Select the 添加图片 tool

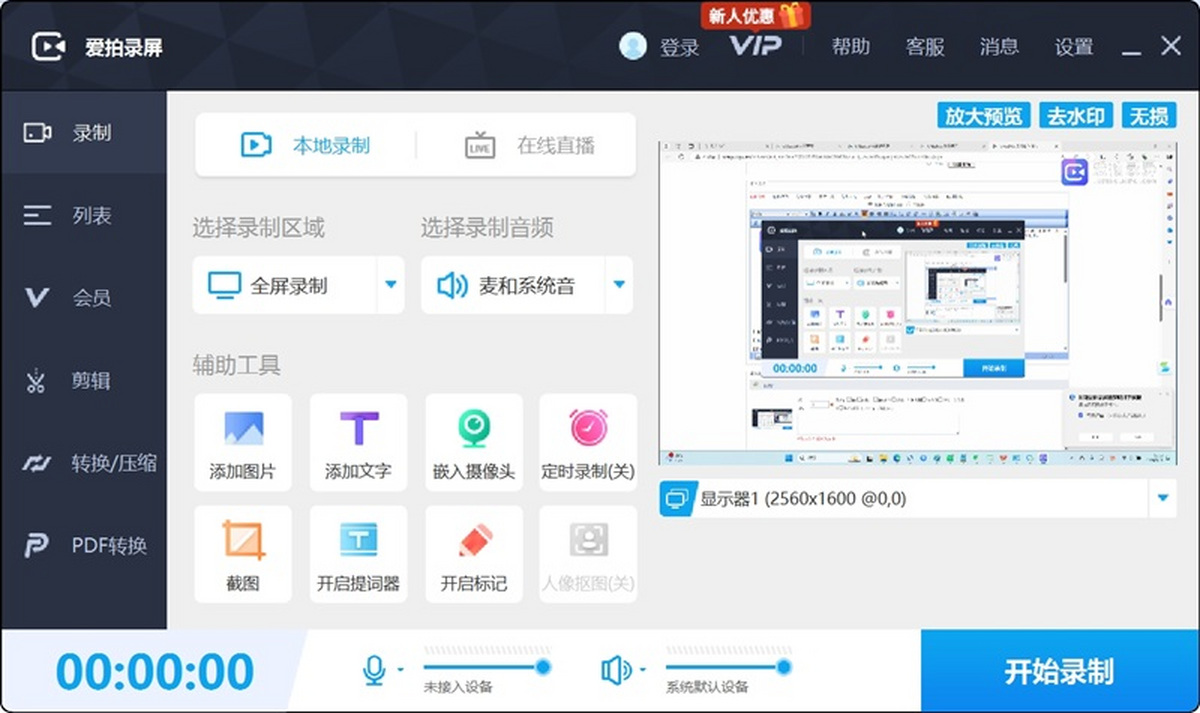tap(242, 442)
